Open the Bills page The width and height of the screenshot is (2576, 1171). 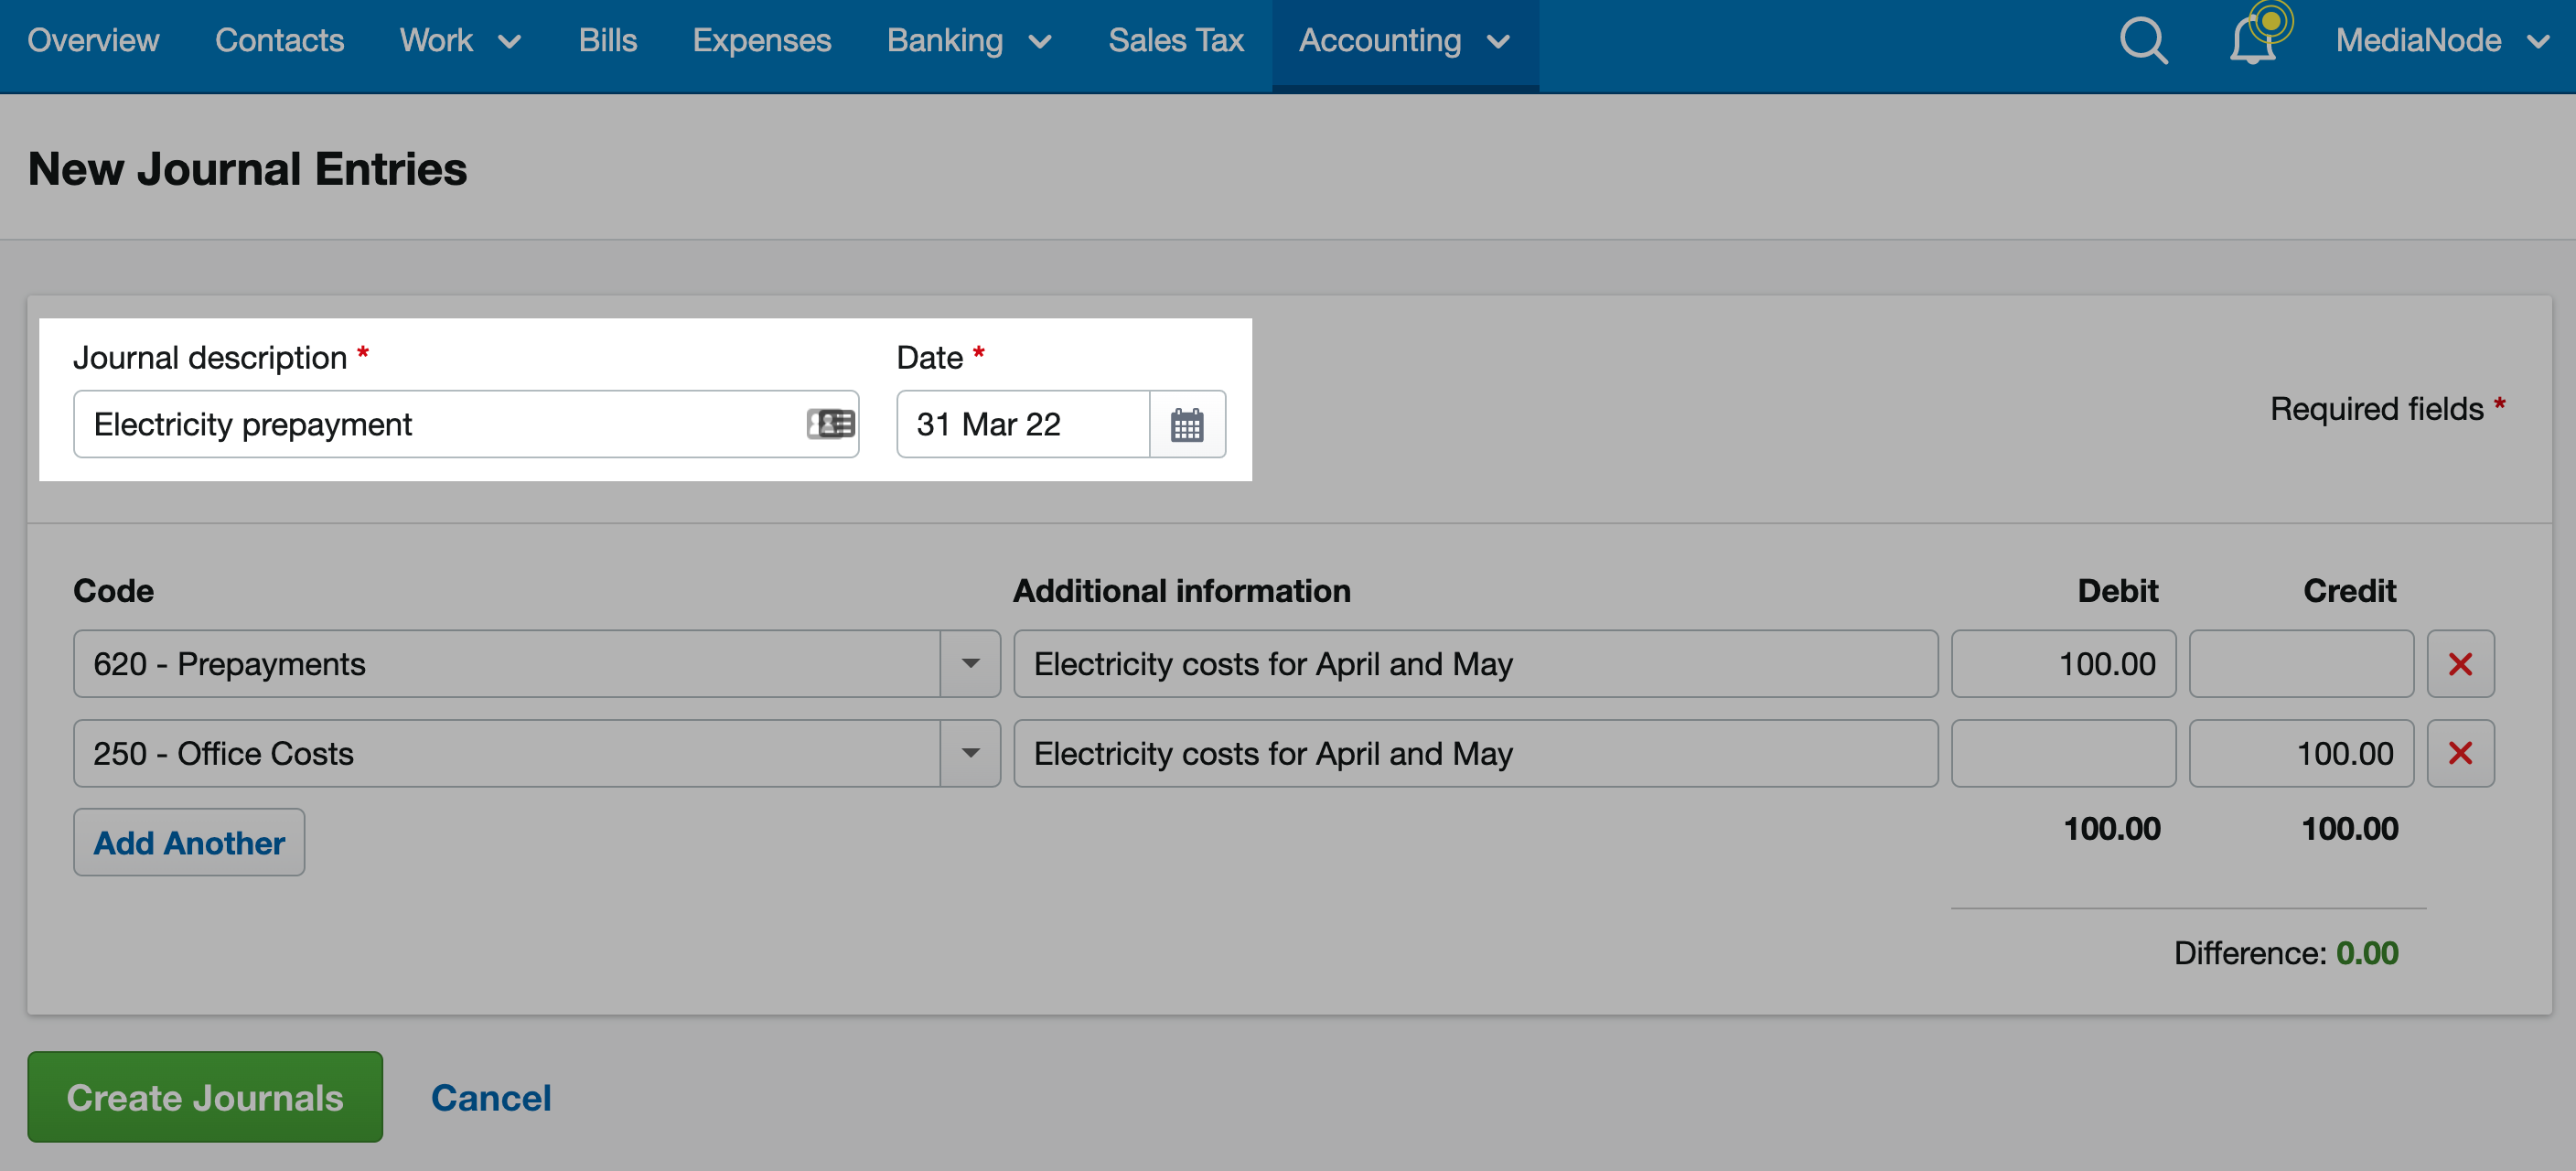(607, 41)
